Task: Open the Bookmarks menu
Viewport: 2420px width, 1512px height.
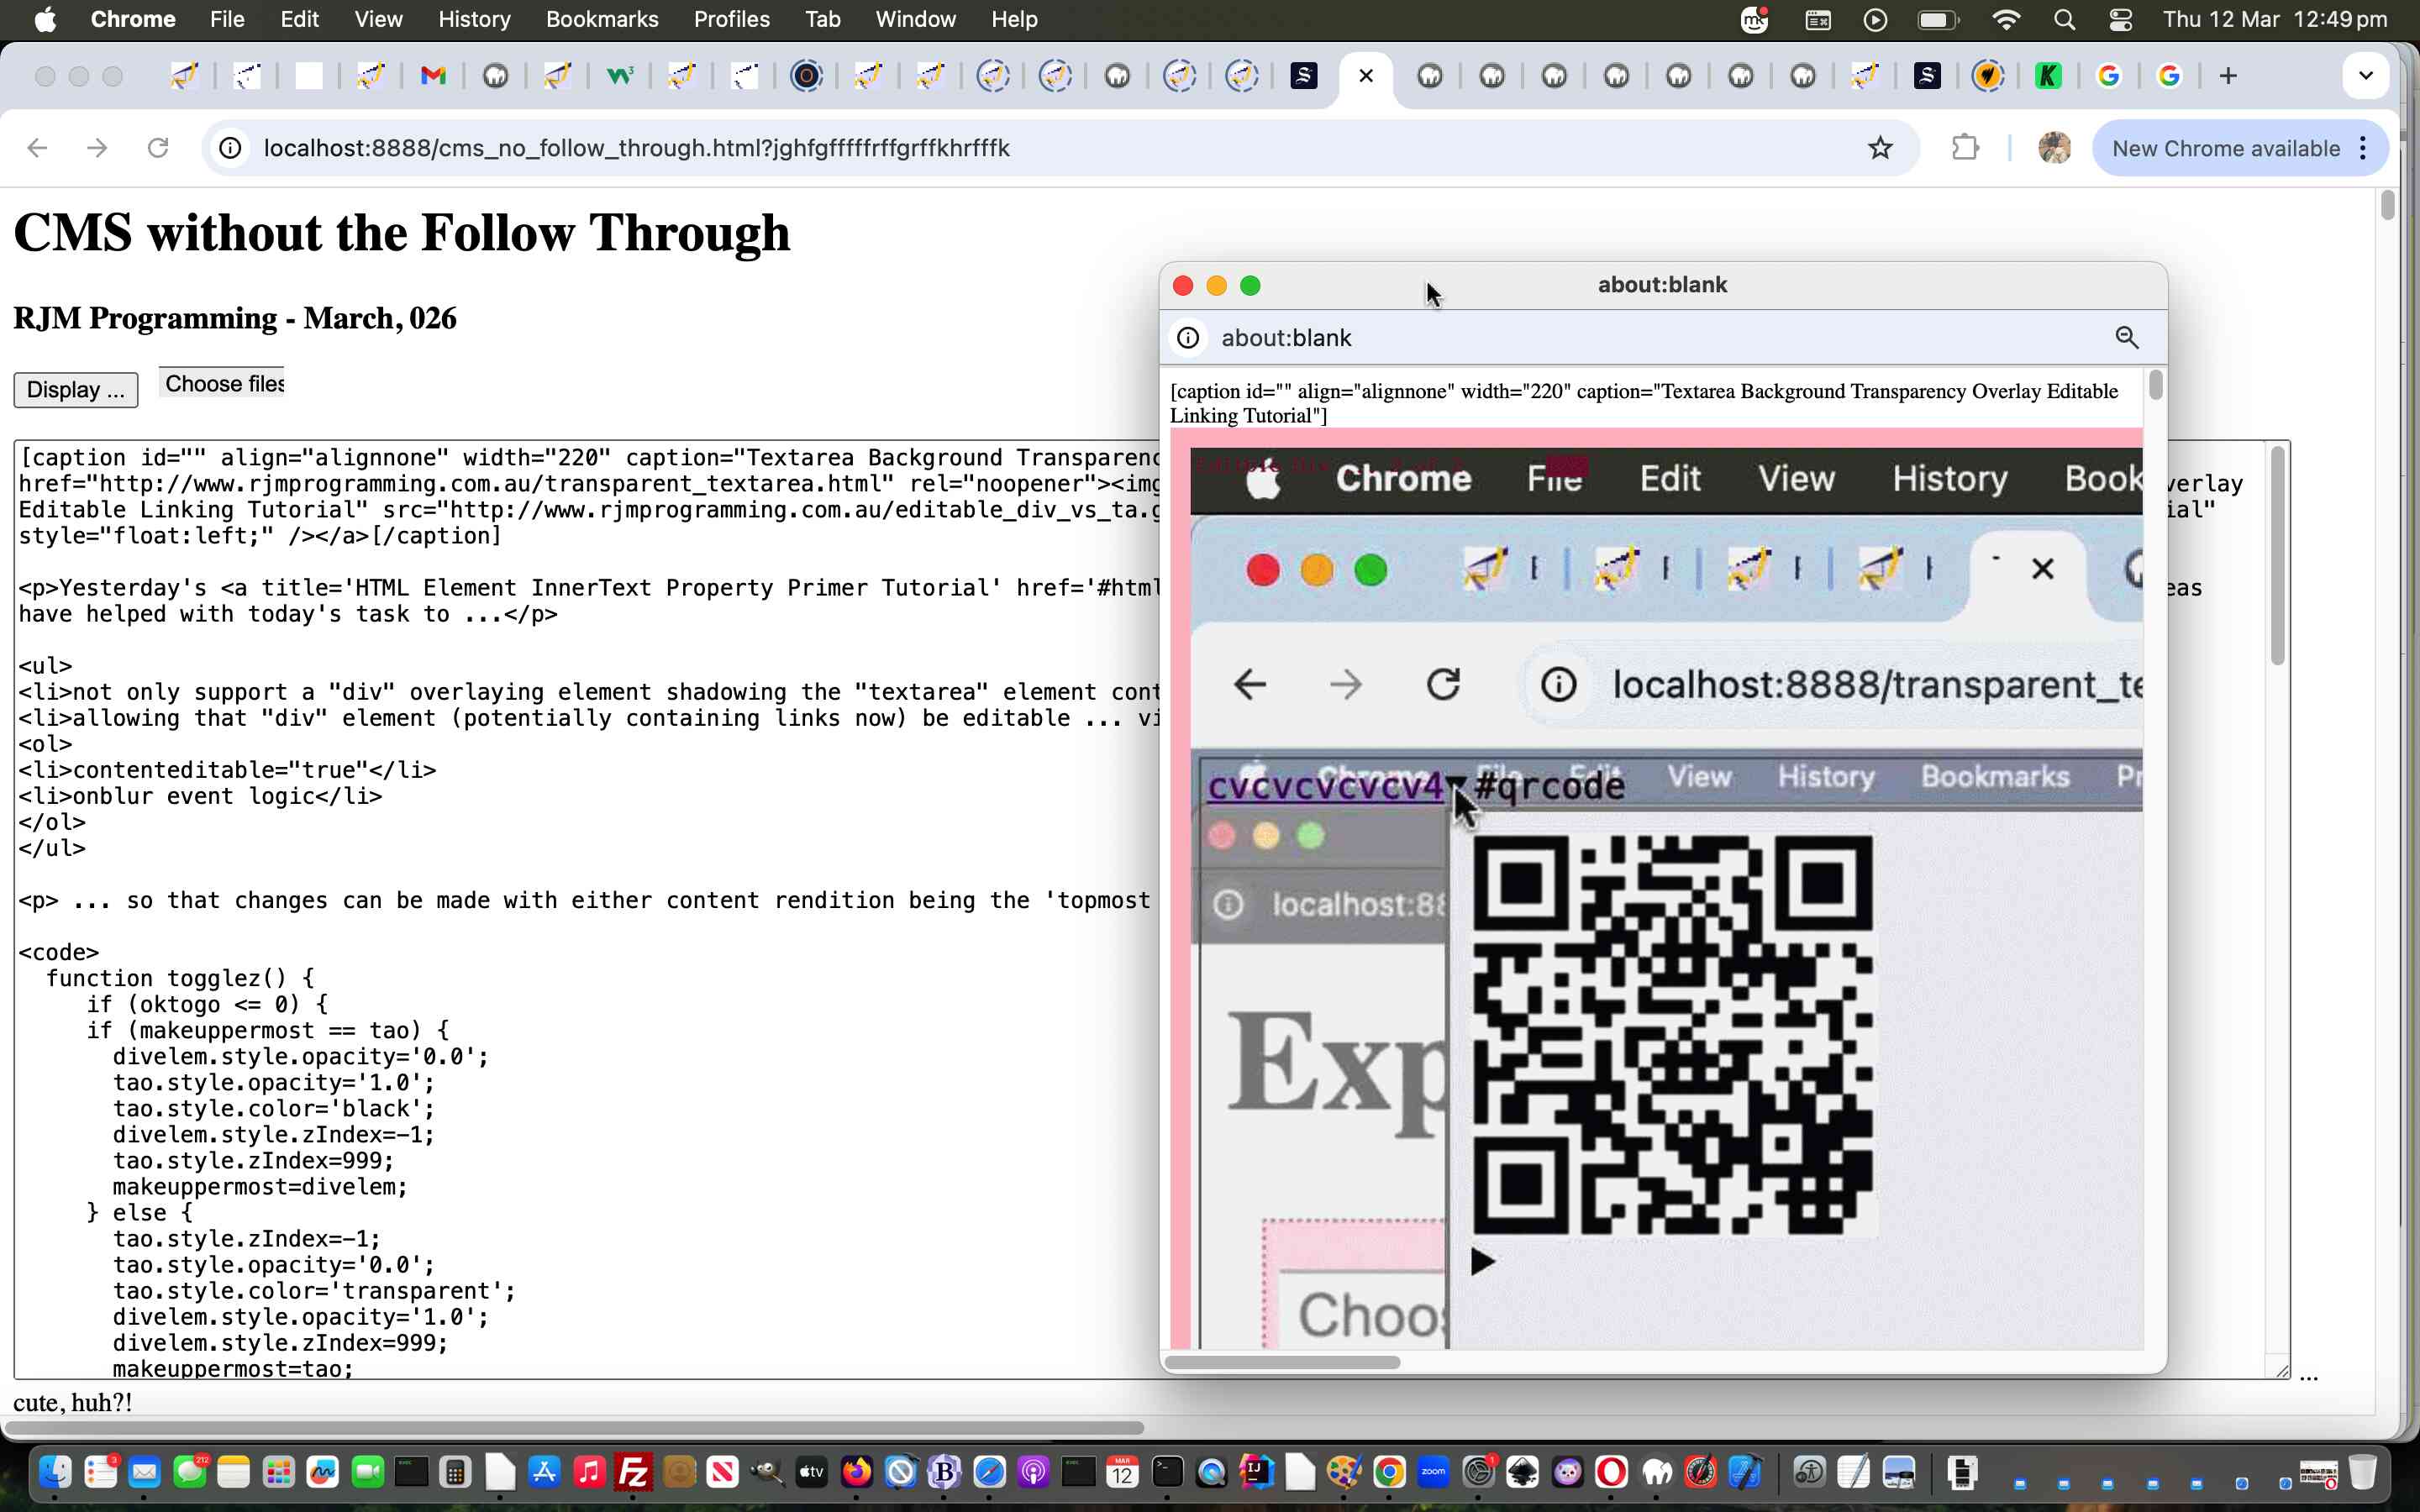Action: [x=601, y=19]
